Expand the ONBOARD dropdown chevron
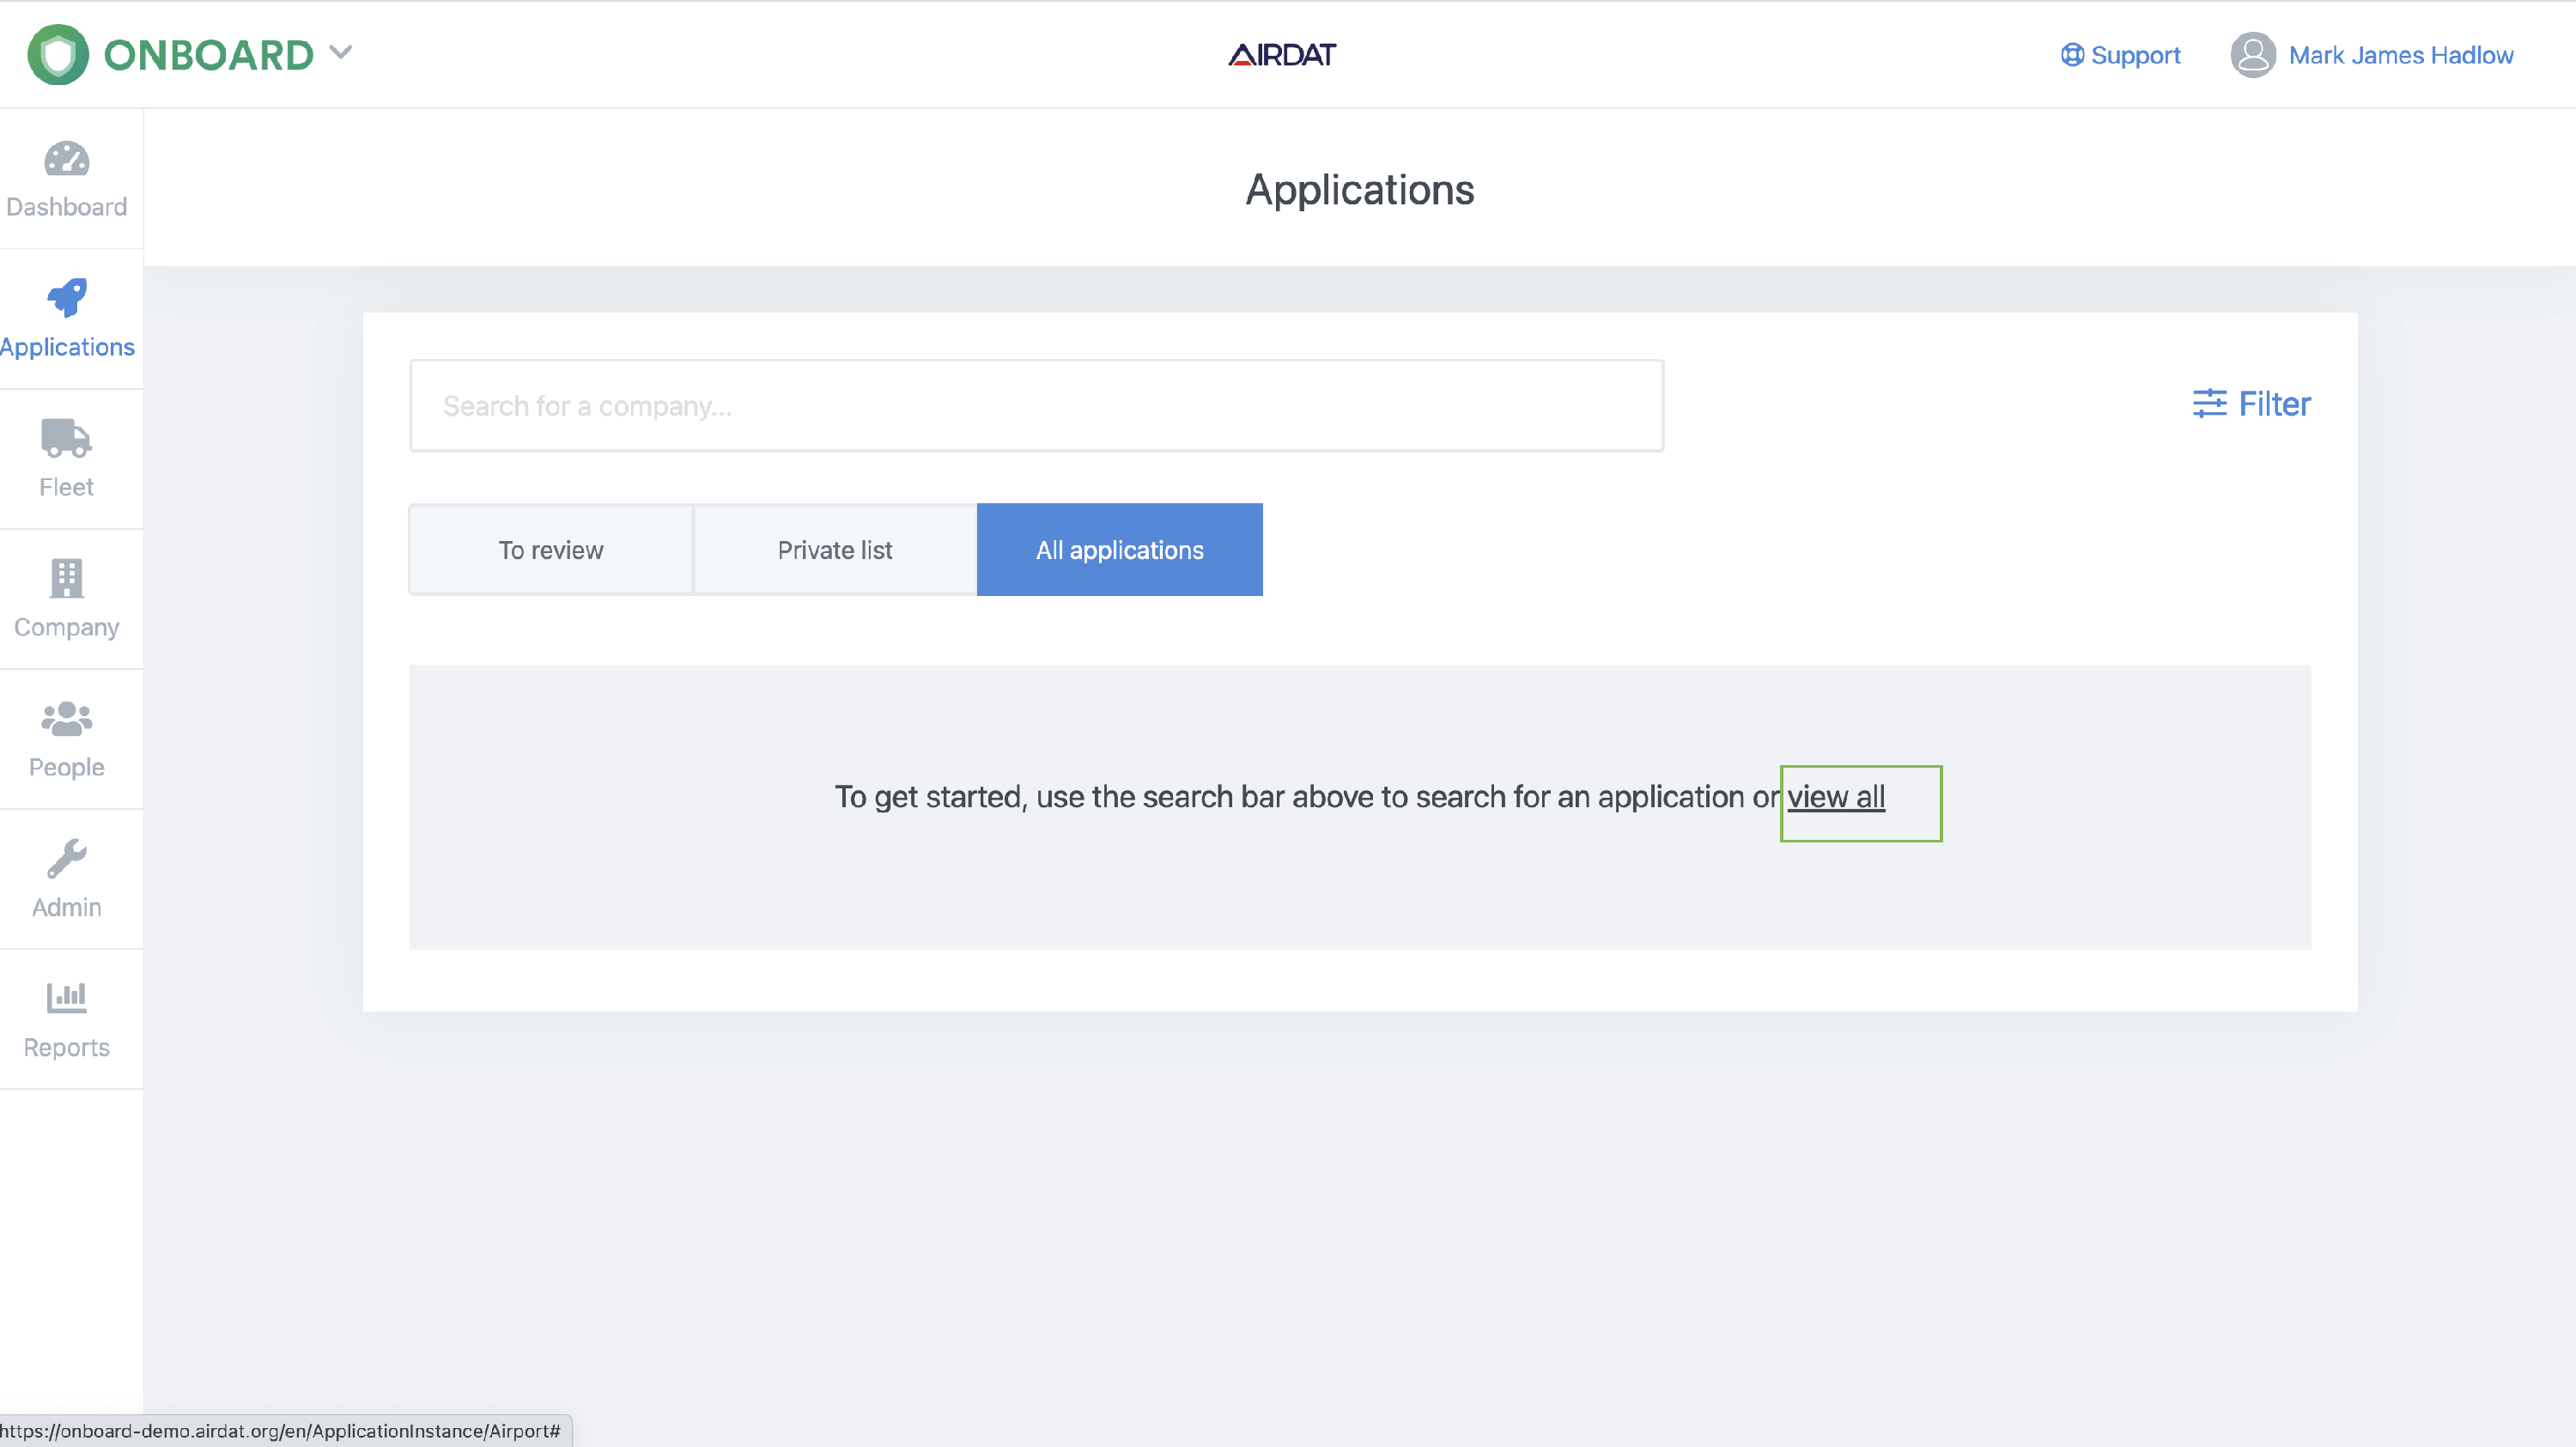 tap(341, 52)
